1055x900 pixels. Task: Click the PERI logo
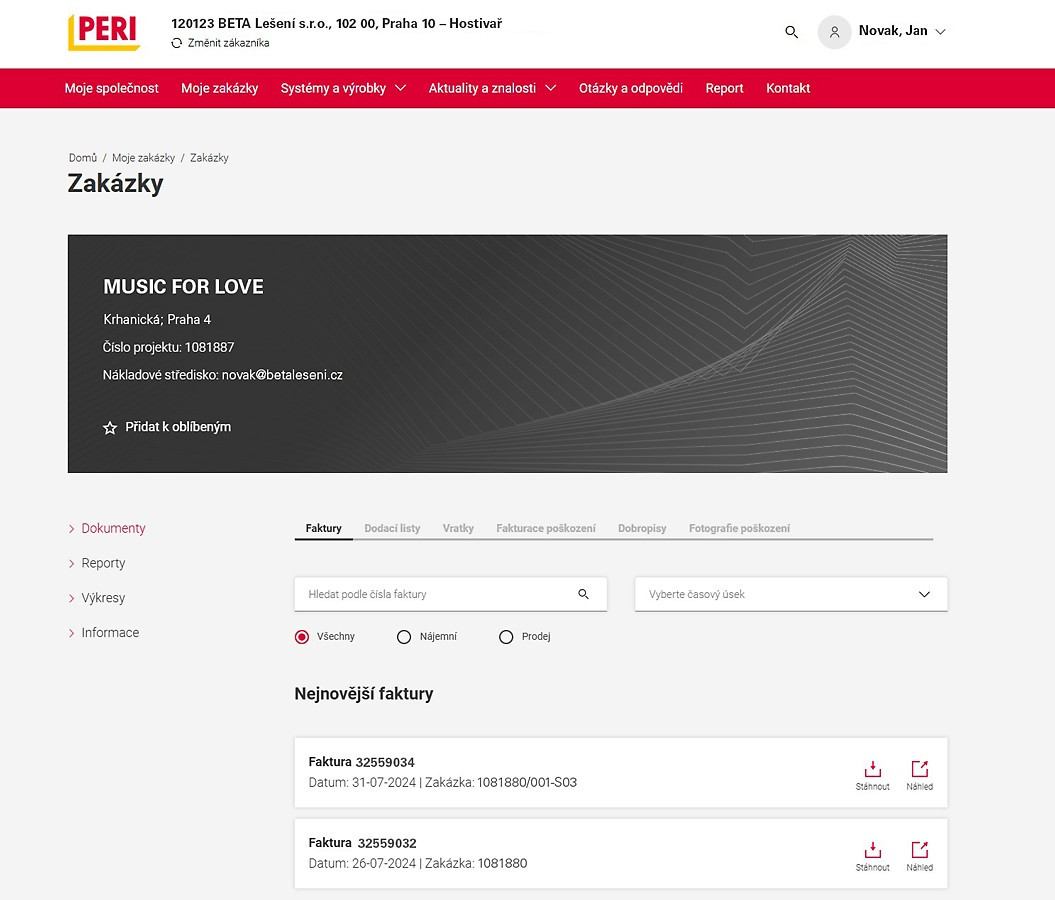pyautogui.click(x=103, y=32)
